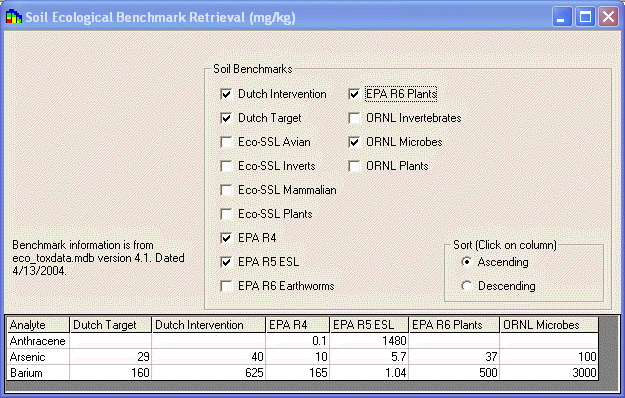Image resolution: width=625 pixels, height=398 pixels.
Task: Sort by the Analyte column header
Action: click(x=38, y=325)
